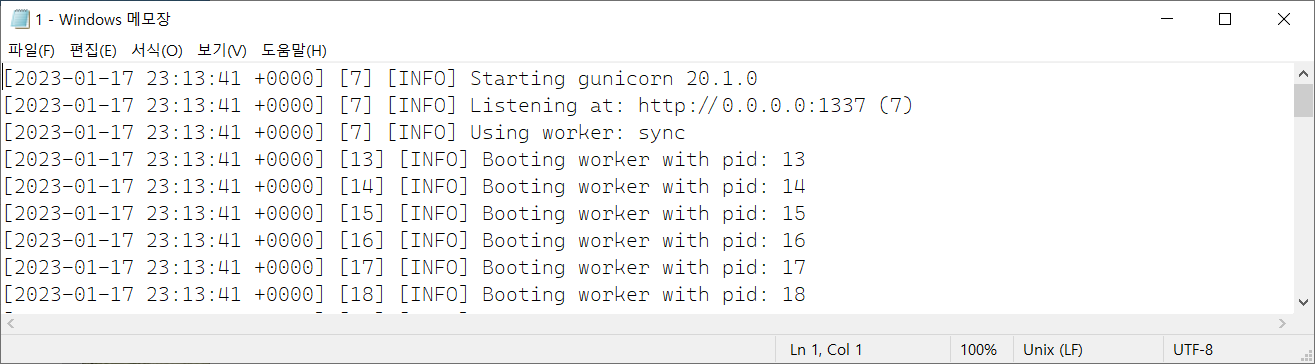
Task: Click the horizontal scrollbar right arrow
Action: (1284, 323)
